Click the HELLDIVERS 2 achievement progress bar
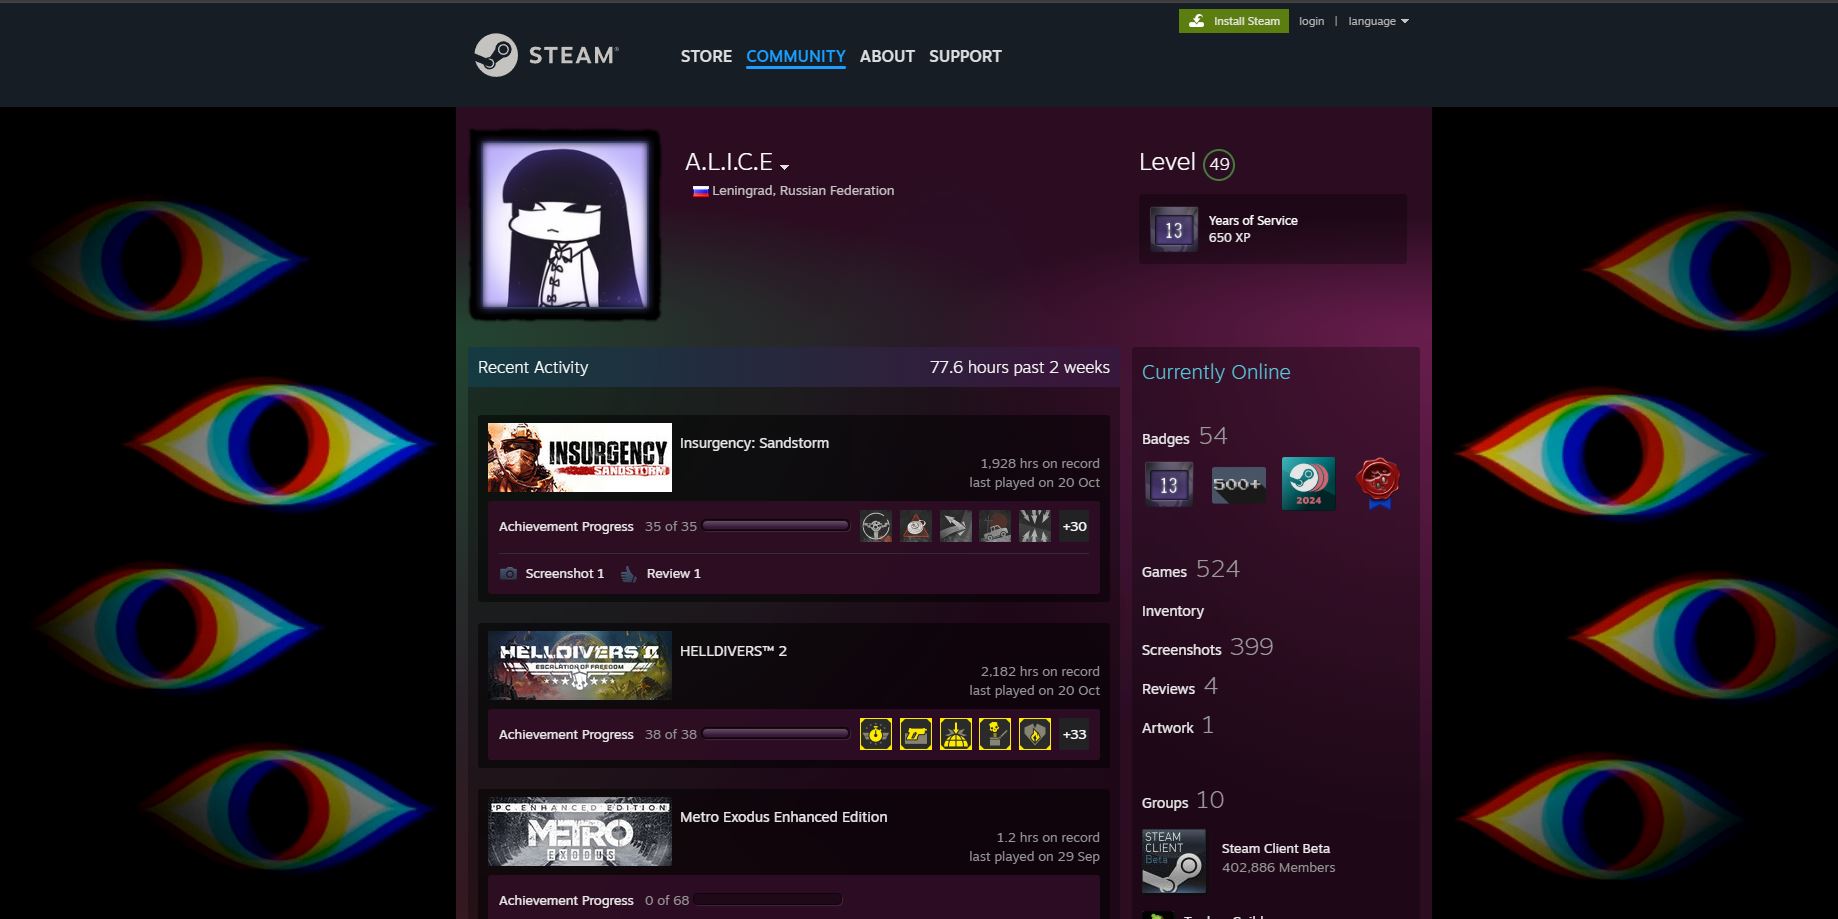 tap(776, 734)
